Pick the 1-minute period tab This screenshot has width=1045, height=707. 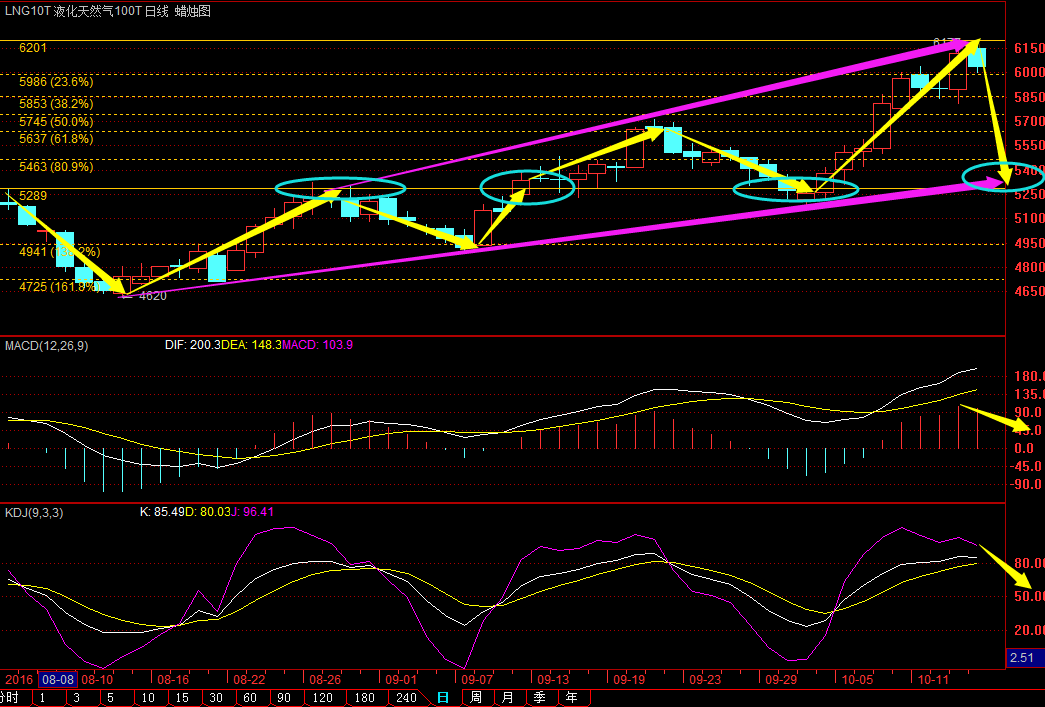(x=42, y=697)
